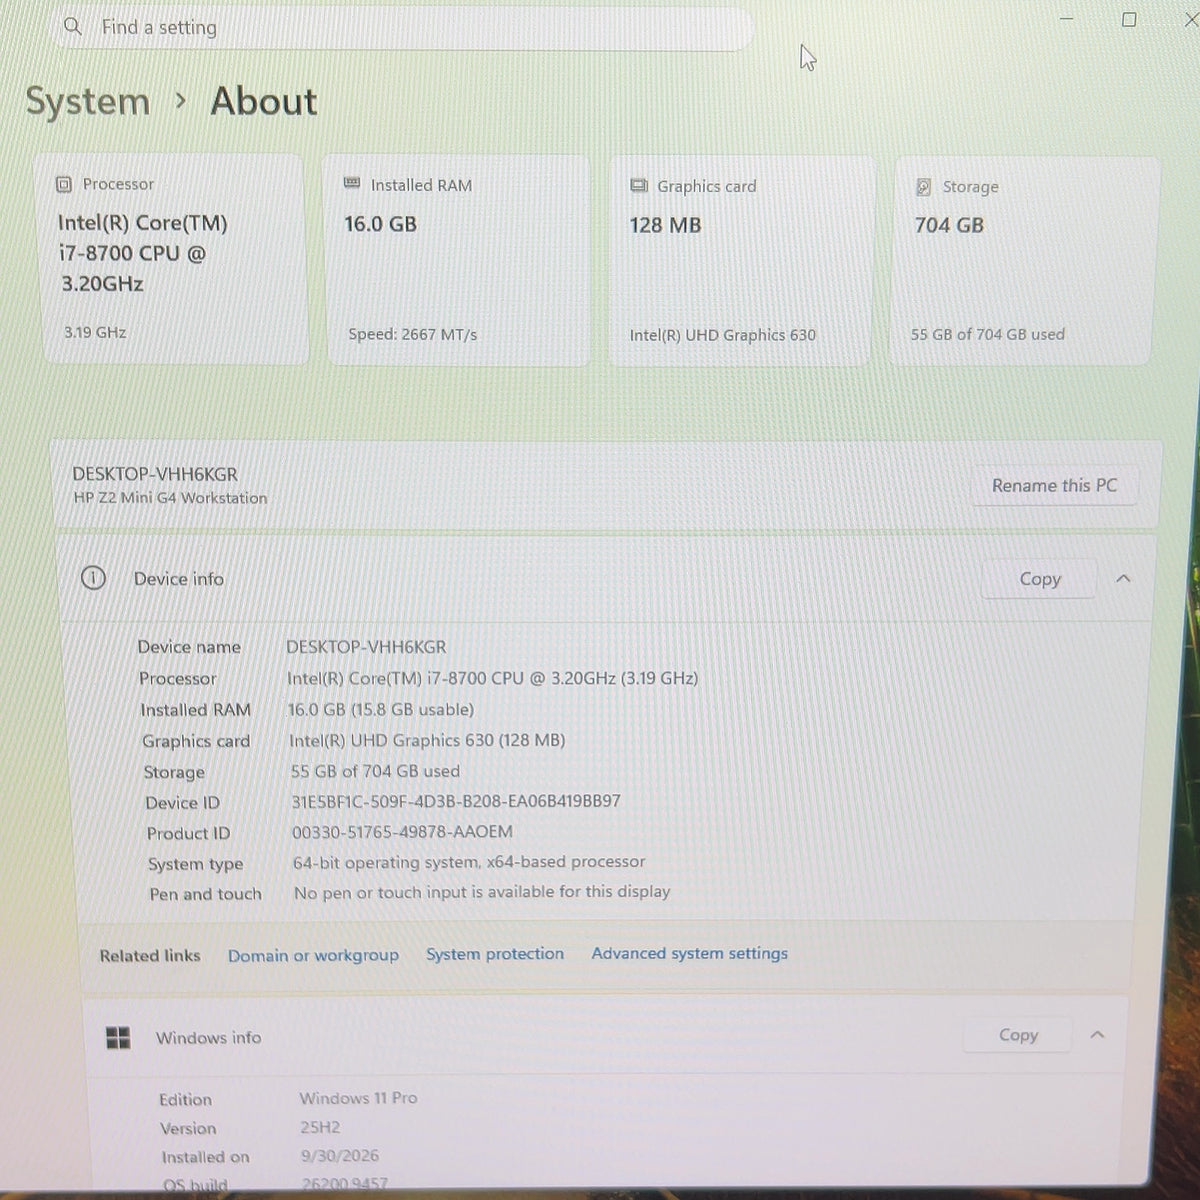Click the DESKTOP-VHH6KGR value in the Device name row
The height and width of the screenshot is (1200, 1200).
click(x=366, y=647)
